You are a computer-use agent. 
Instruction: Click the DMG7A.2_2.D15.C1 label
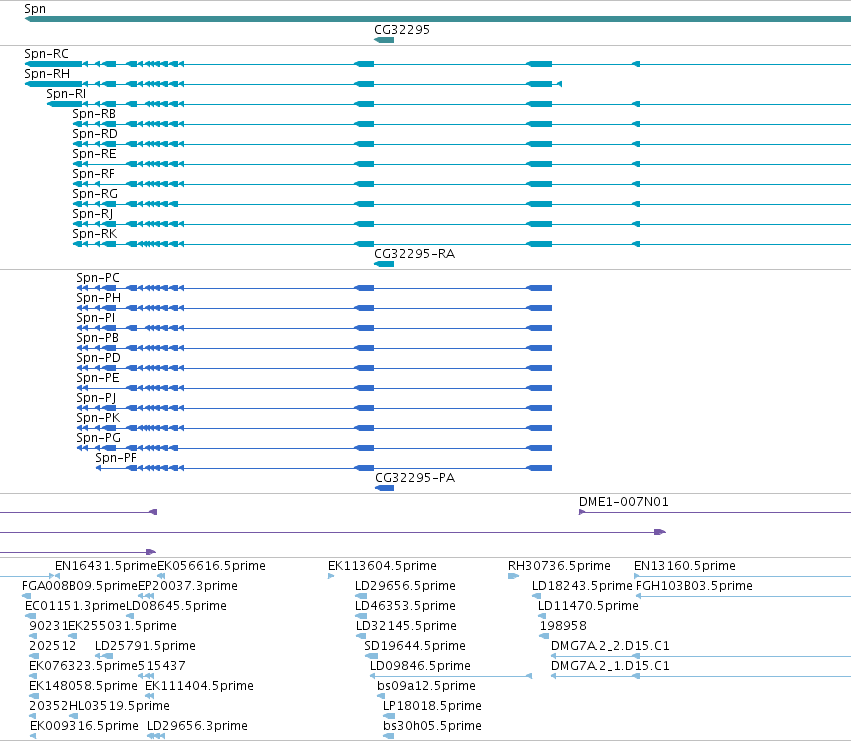[x=610, y=646]
